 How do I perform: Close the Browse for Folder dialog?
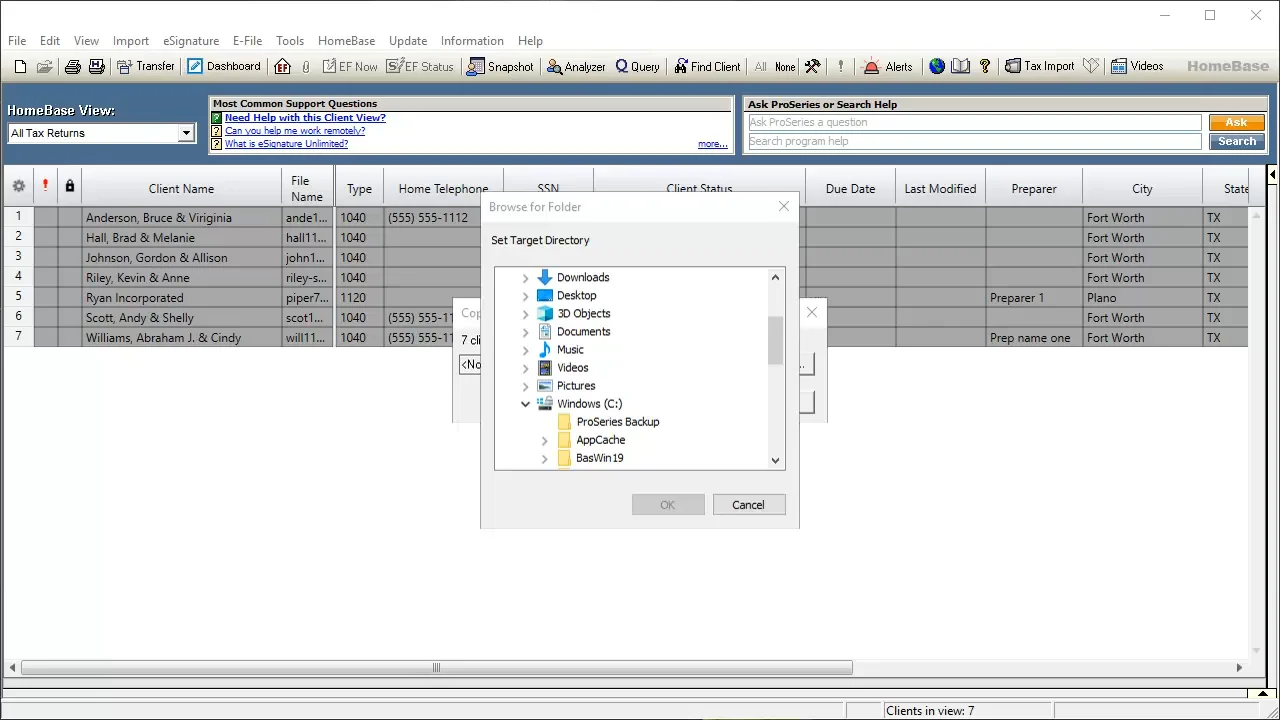coord(784,206)
